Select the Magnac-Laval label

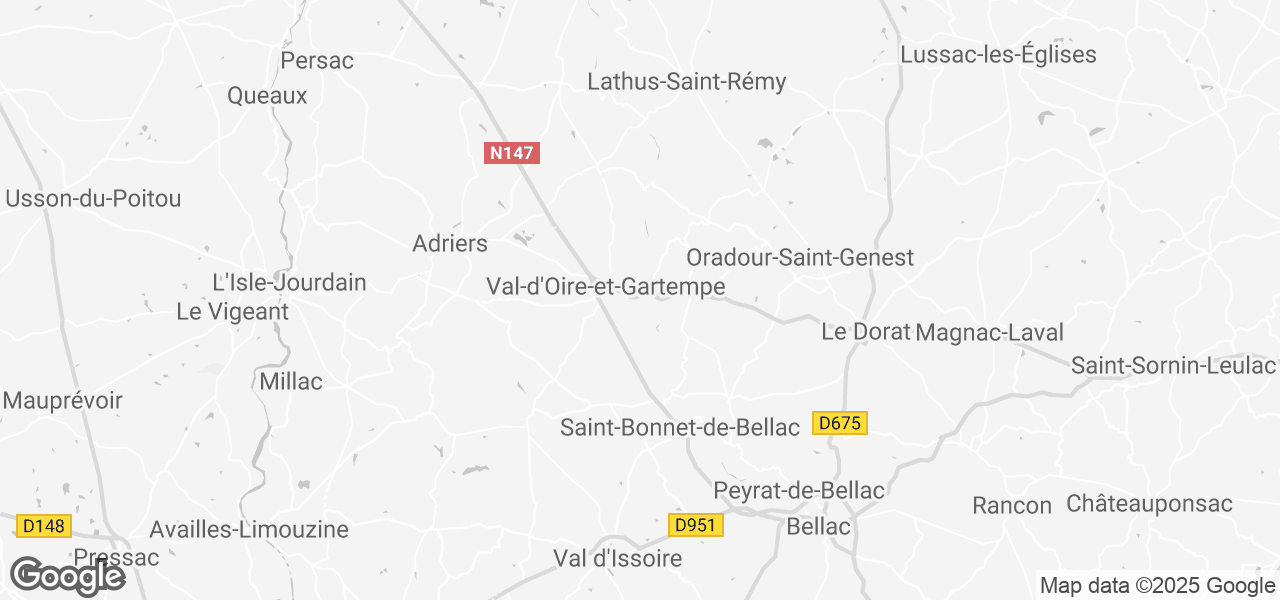tap(990, 332)
